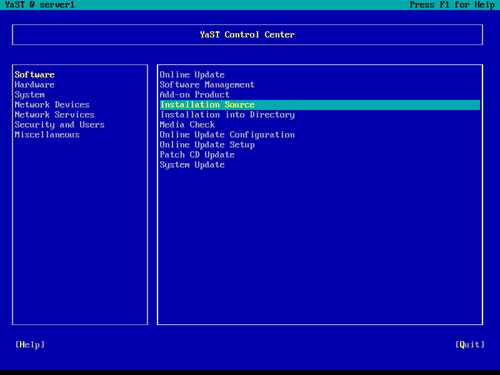Select the Miscellaneous category

pyautogui.click(x=47, y=135)
